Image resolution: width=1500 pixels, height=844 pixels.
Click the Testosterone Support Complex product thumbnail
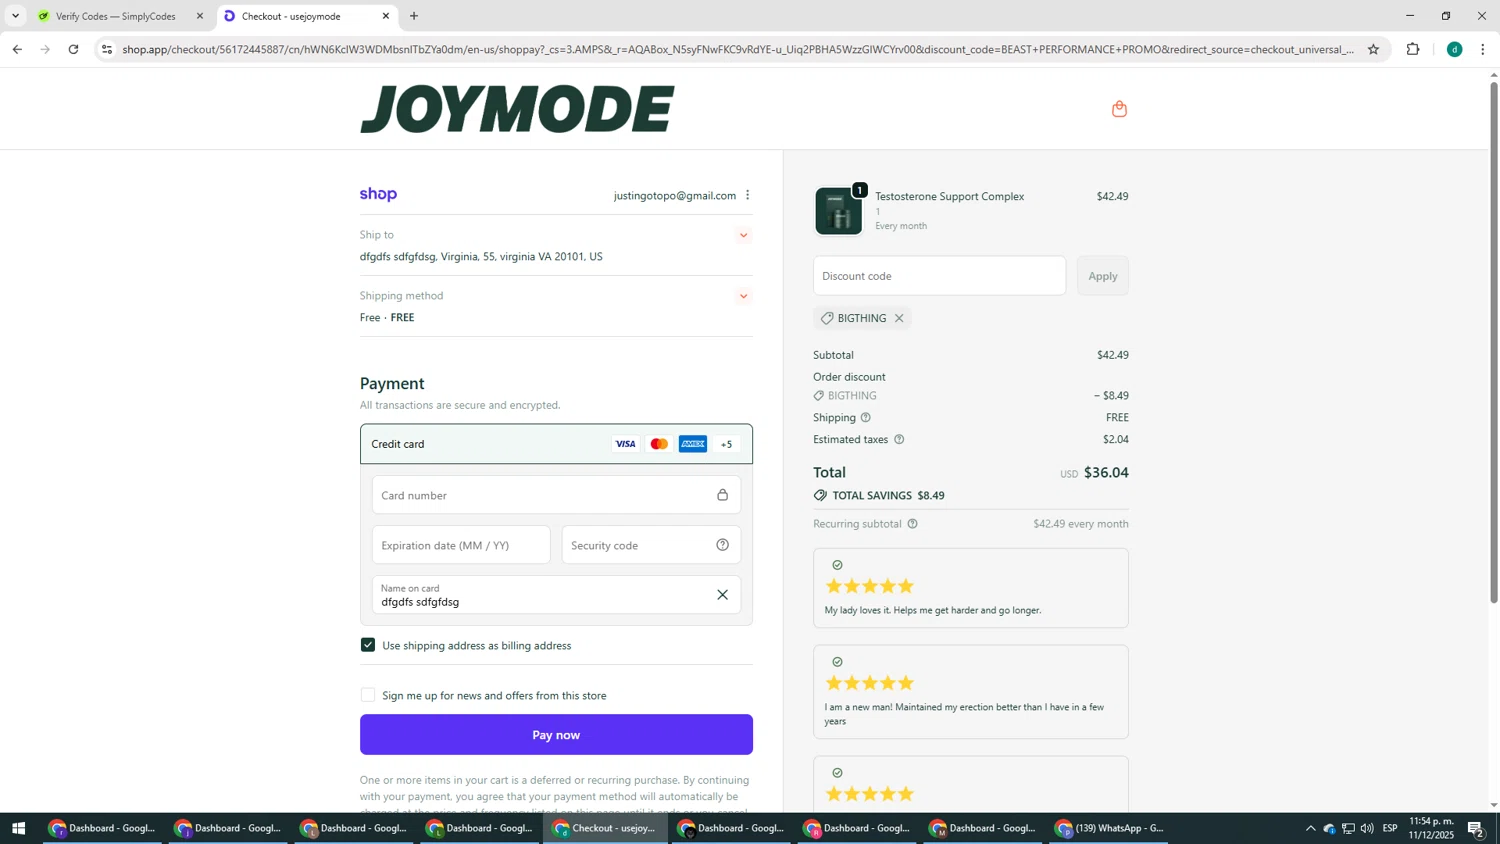coord(838,211)
